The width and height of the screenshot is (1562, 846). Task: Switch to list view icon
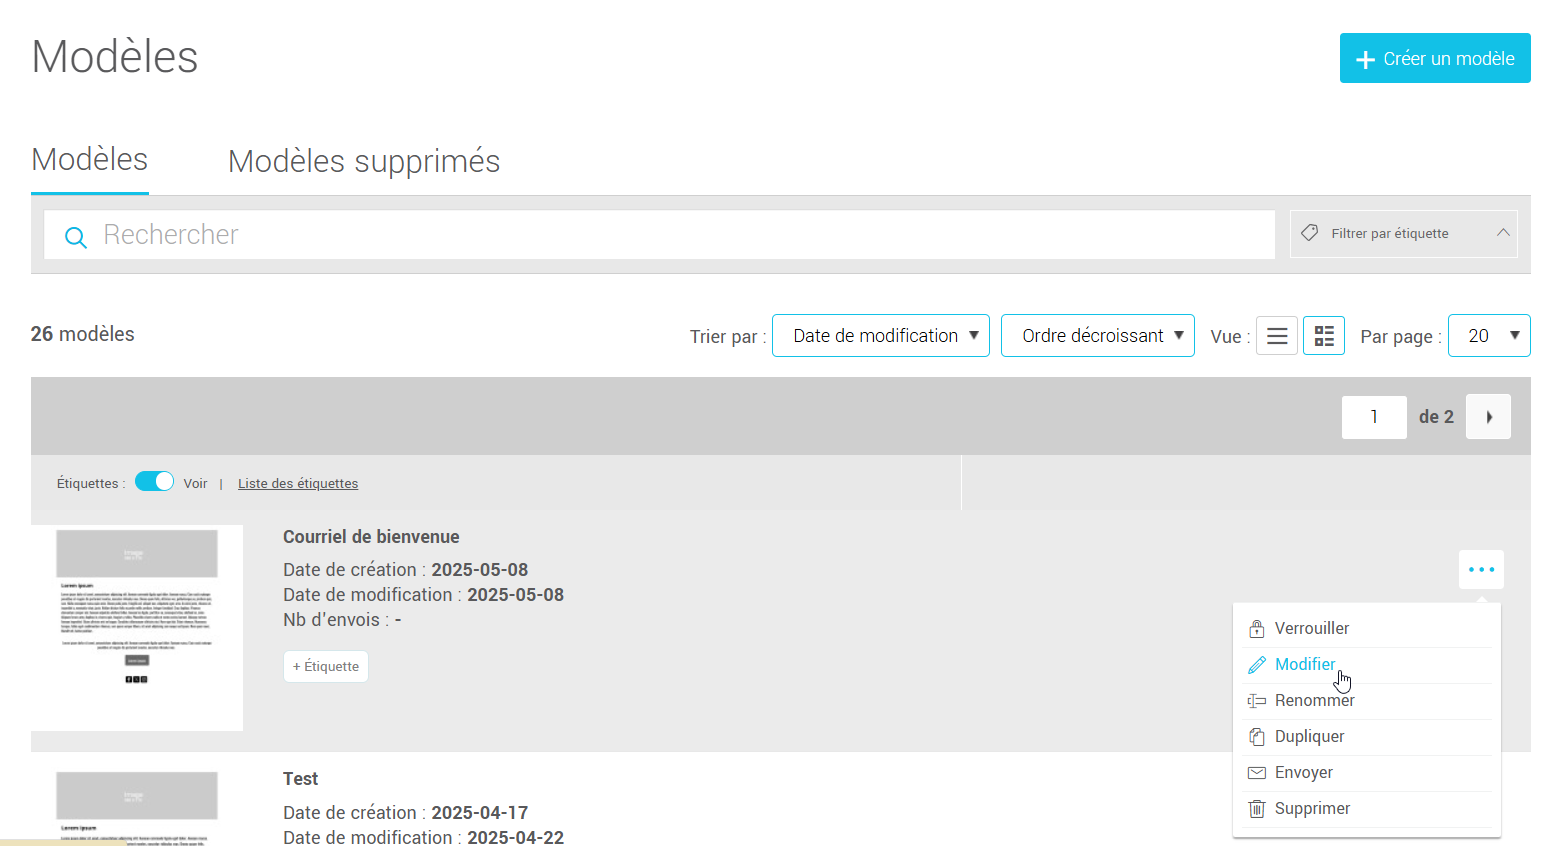pyautogui.click(x=1277, y=336)
